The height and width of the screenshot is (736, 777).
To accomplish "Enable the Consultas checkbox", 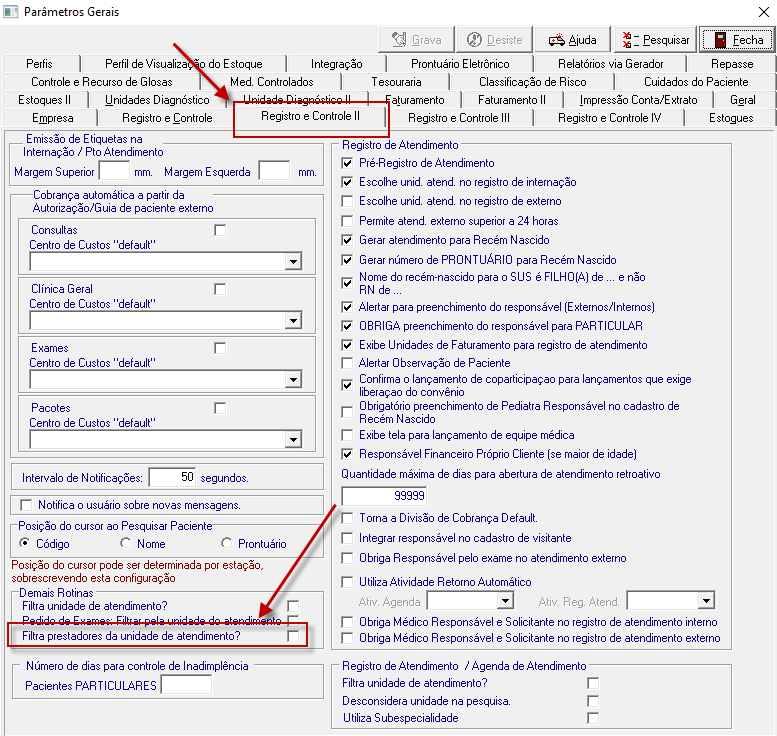I will 220,230.
